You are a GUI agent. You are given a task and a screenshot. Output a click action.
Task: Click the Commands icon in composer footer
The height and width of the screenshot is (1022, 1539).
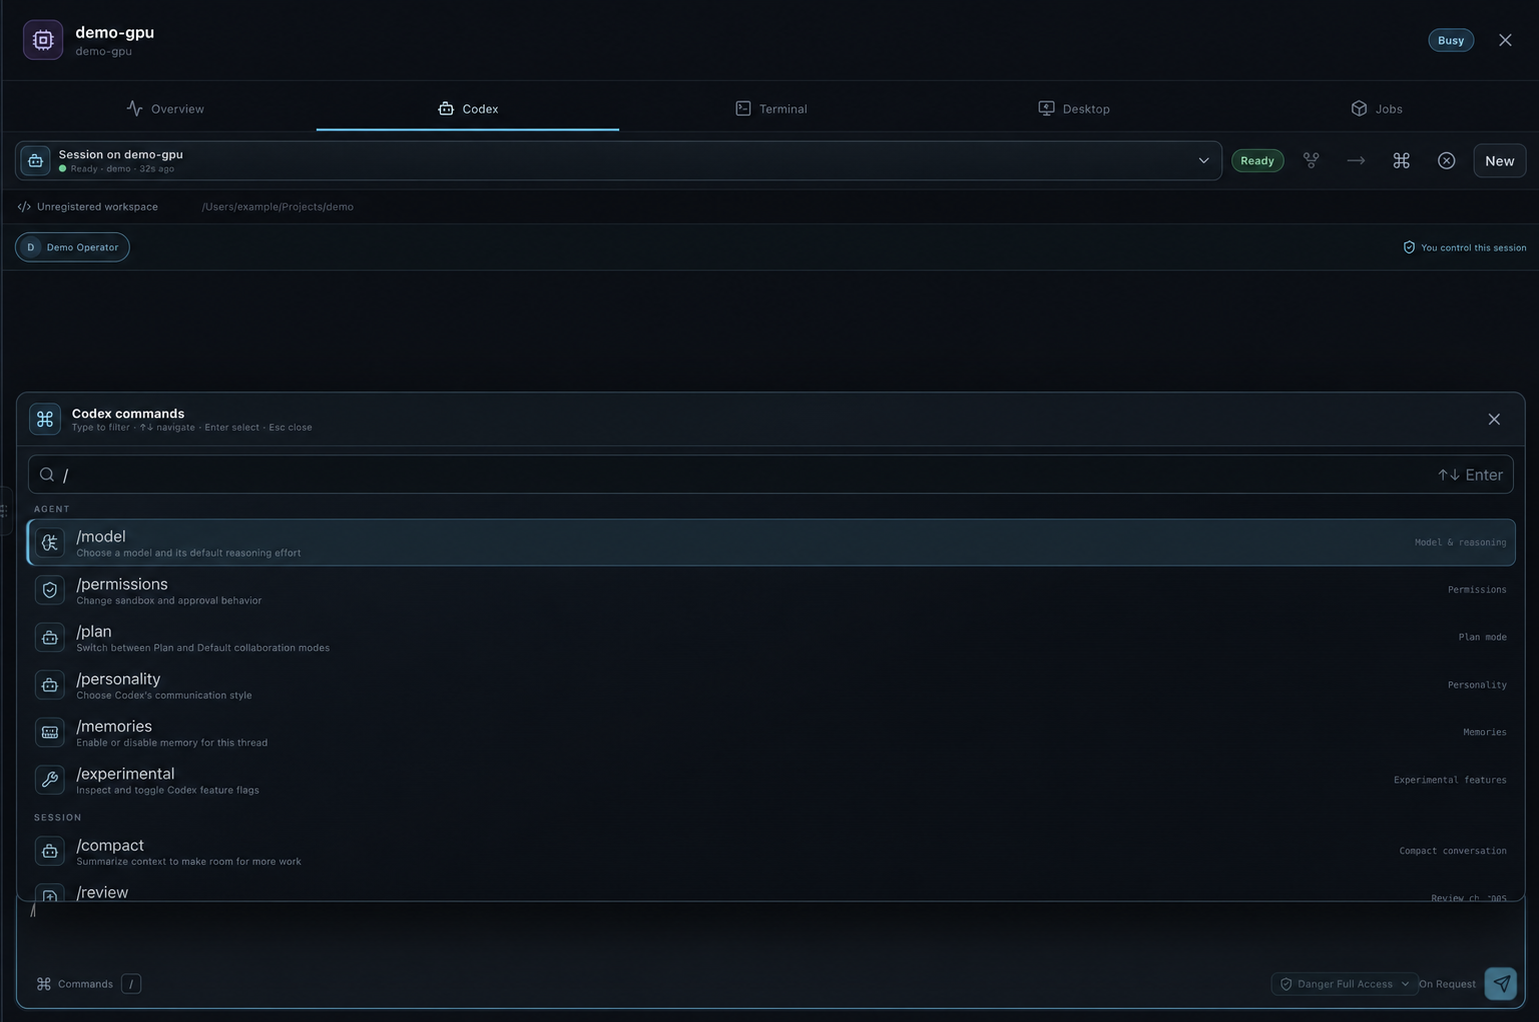(x=44, y=984)
